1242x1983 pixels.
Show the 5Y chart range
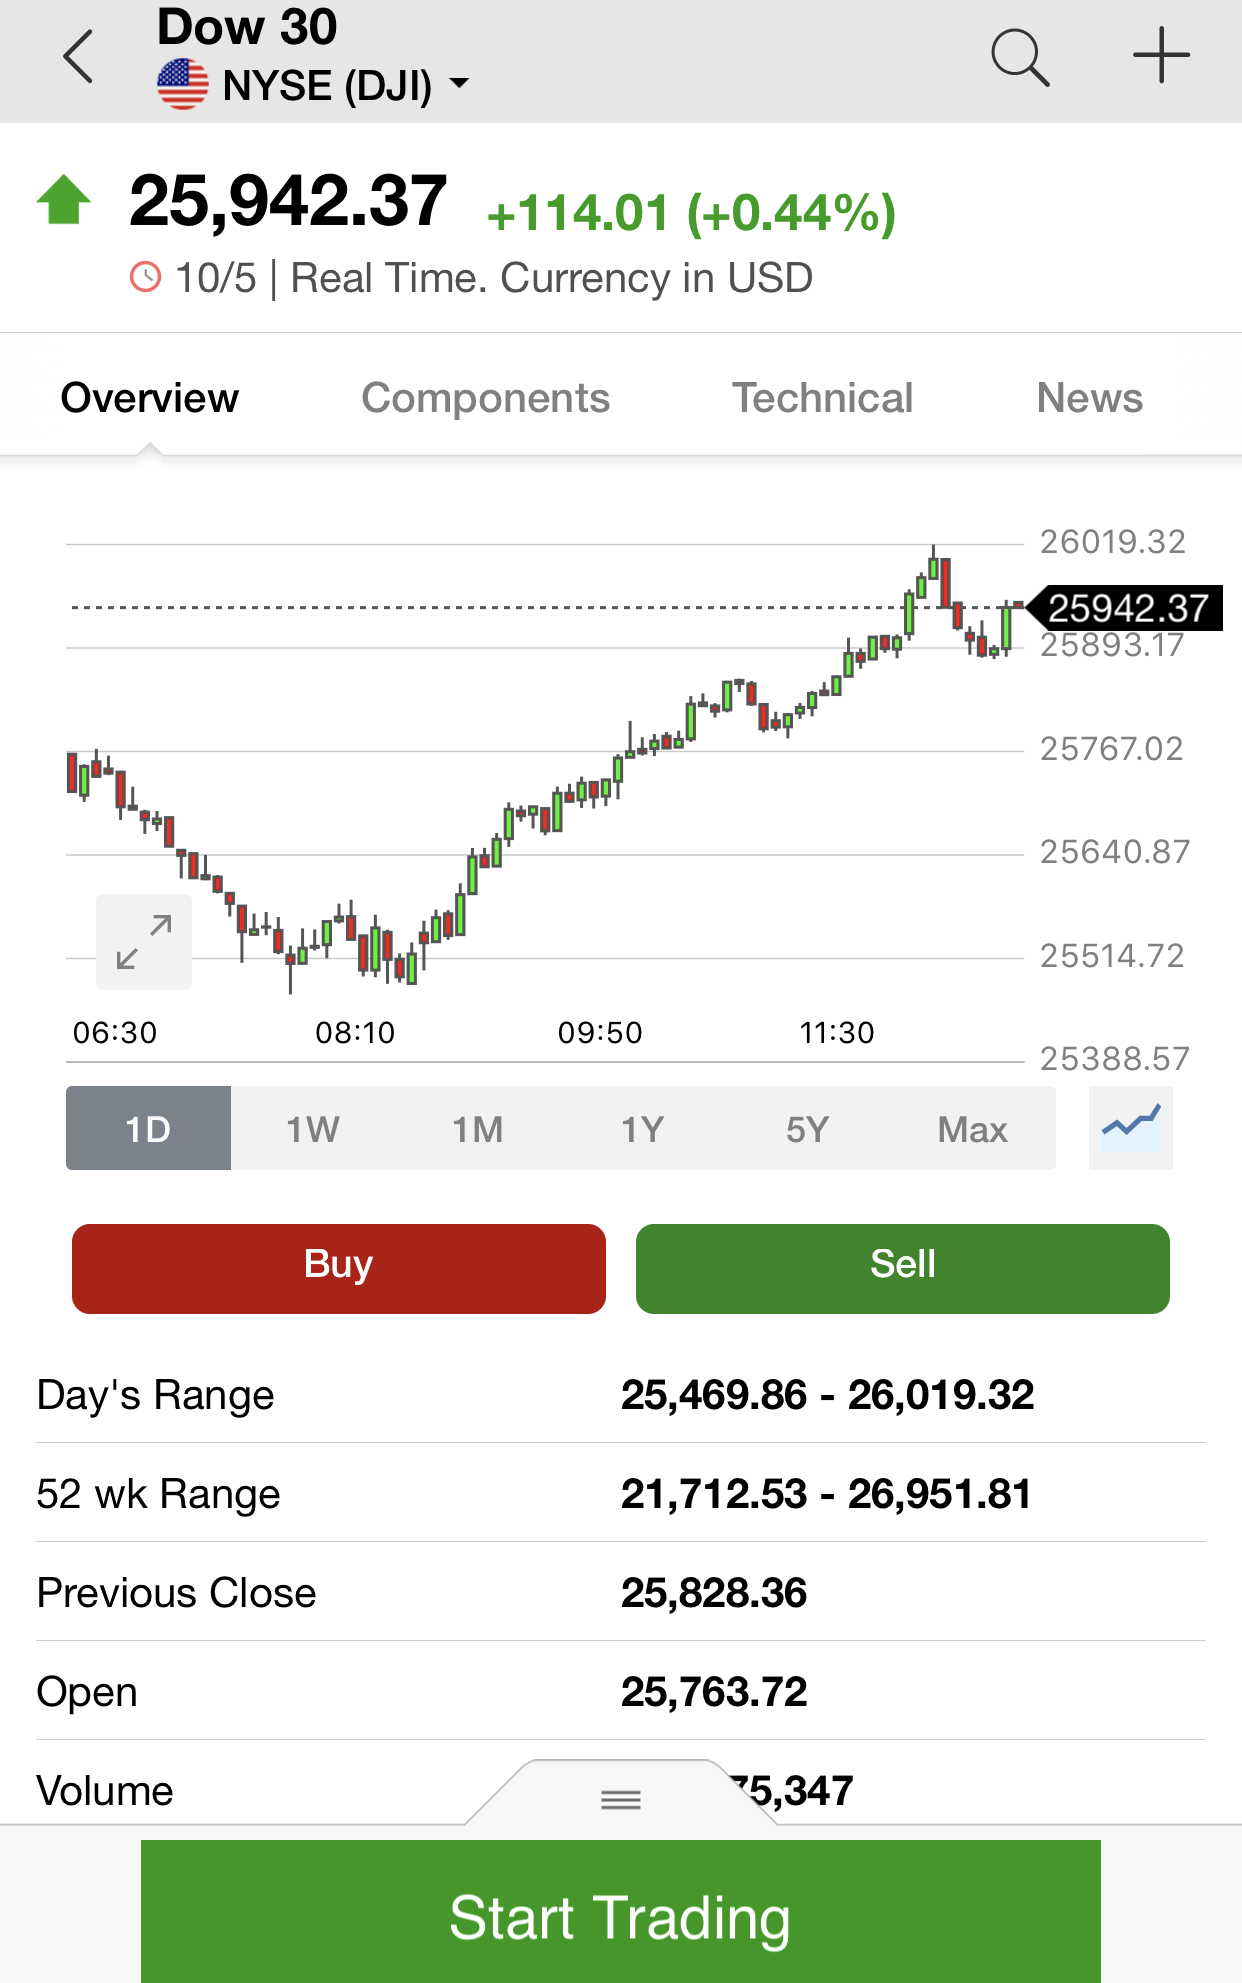tap(807, 1129)
